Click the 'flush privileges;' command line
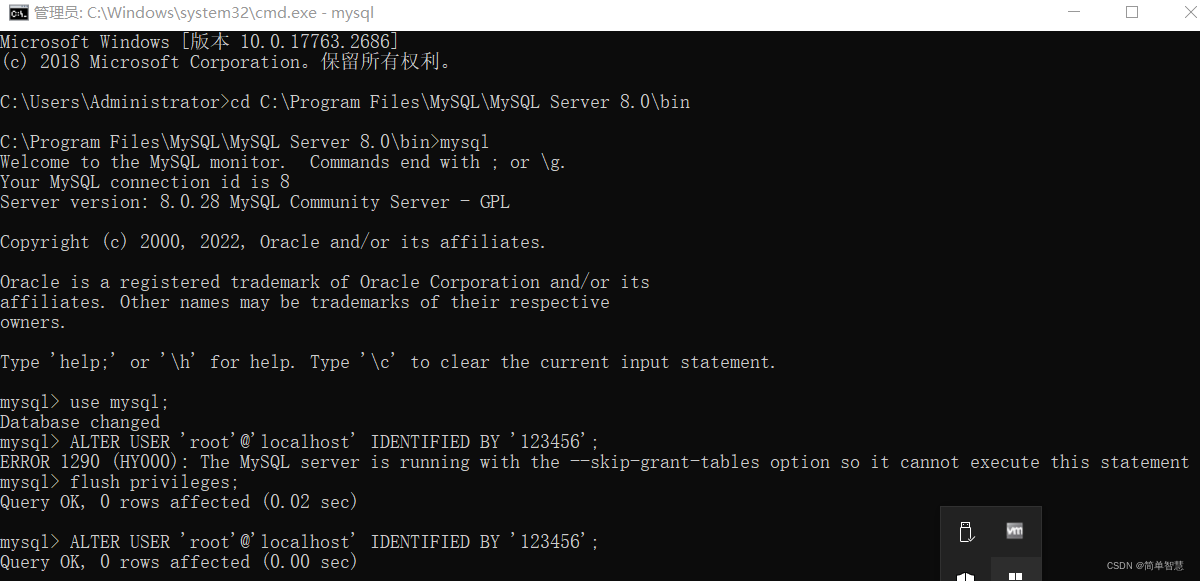The width and height of the screenshot is (1200, 581). coord(120,482)
